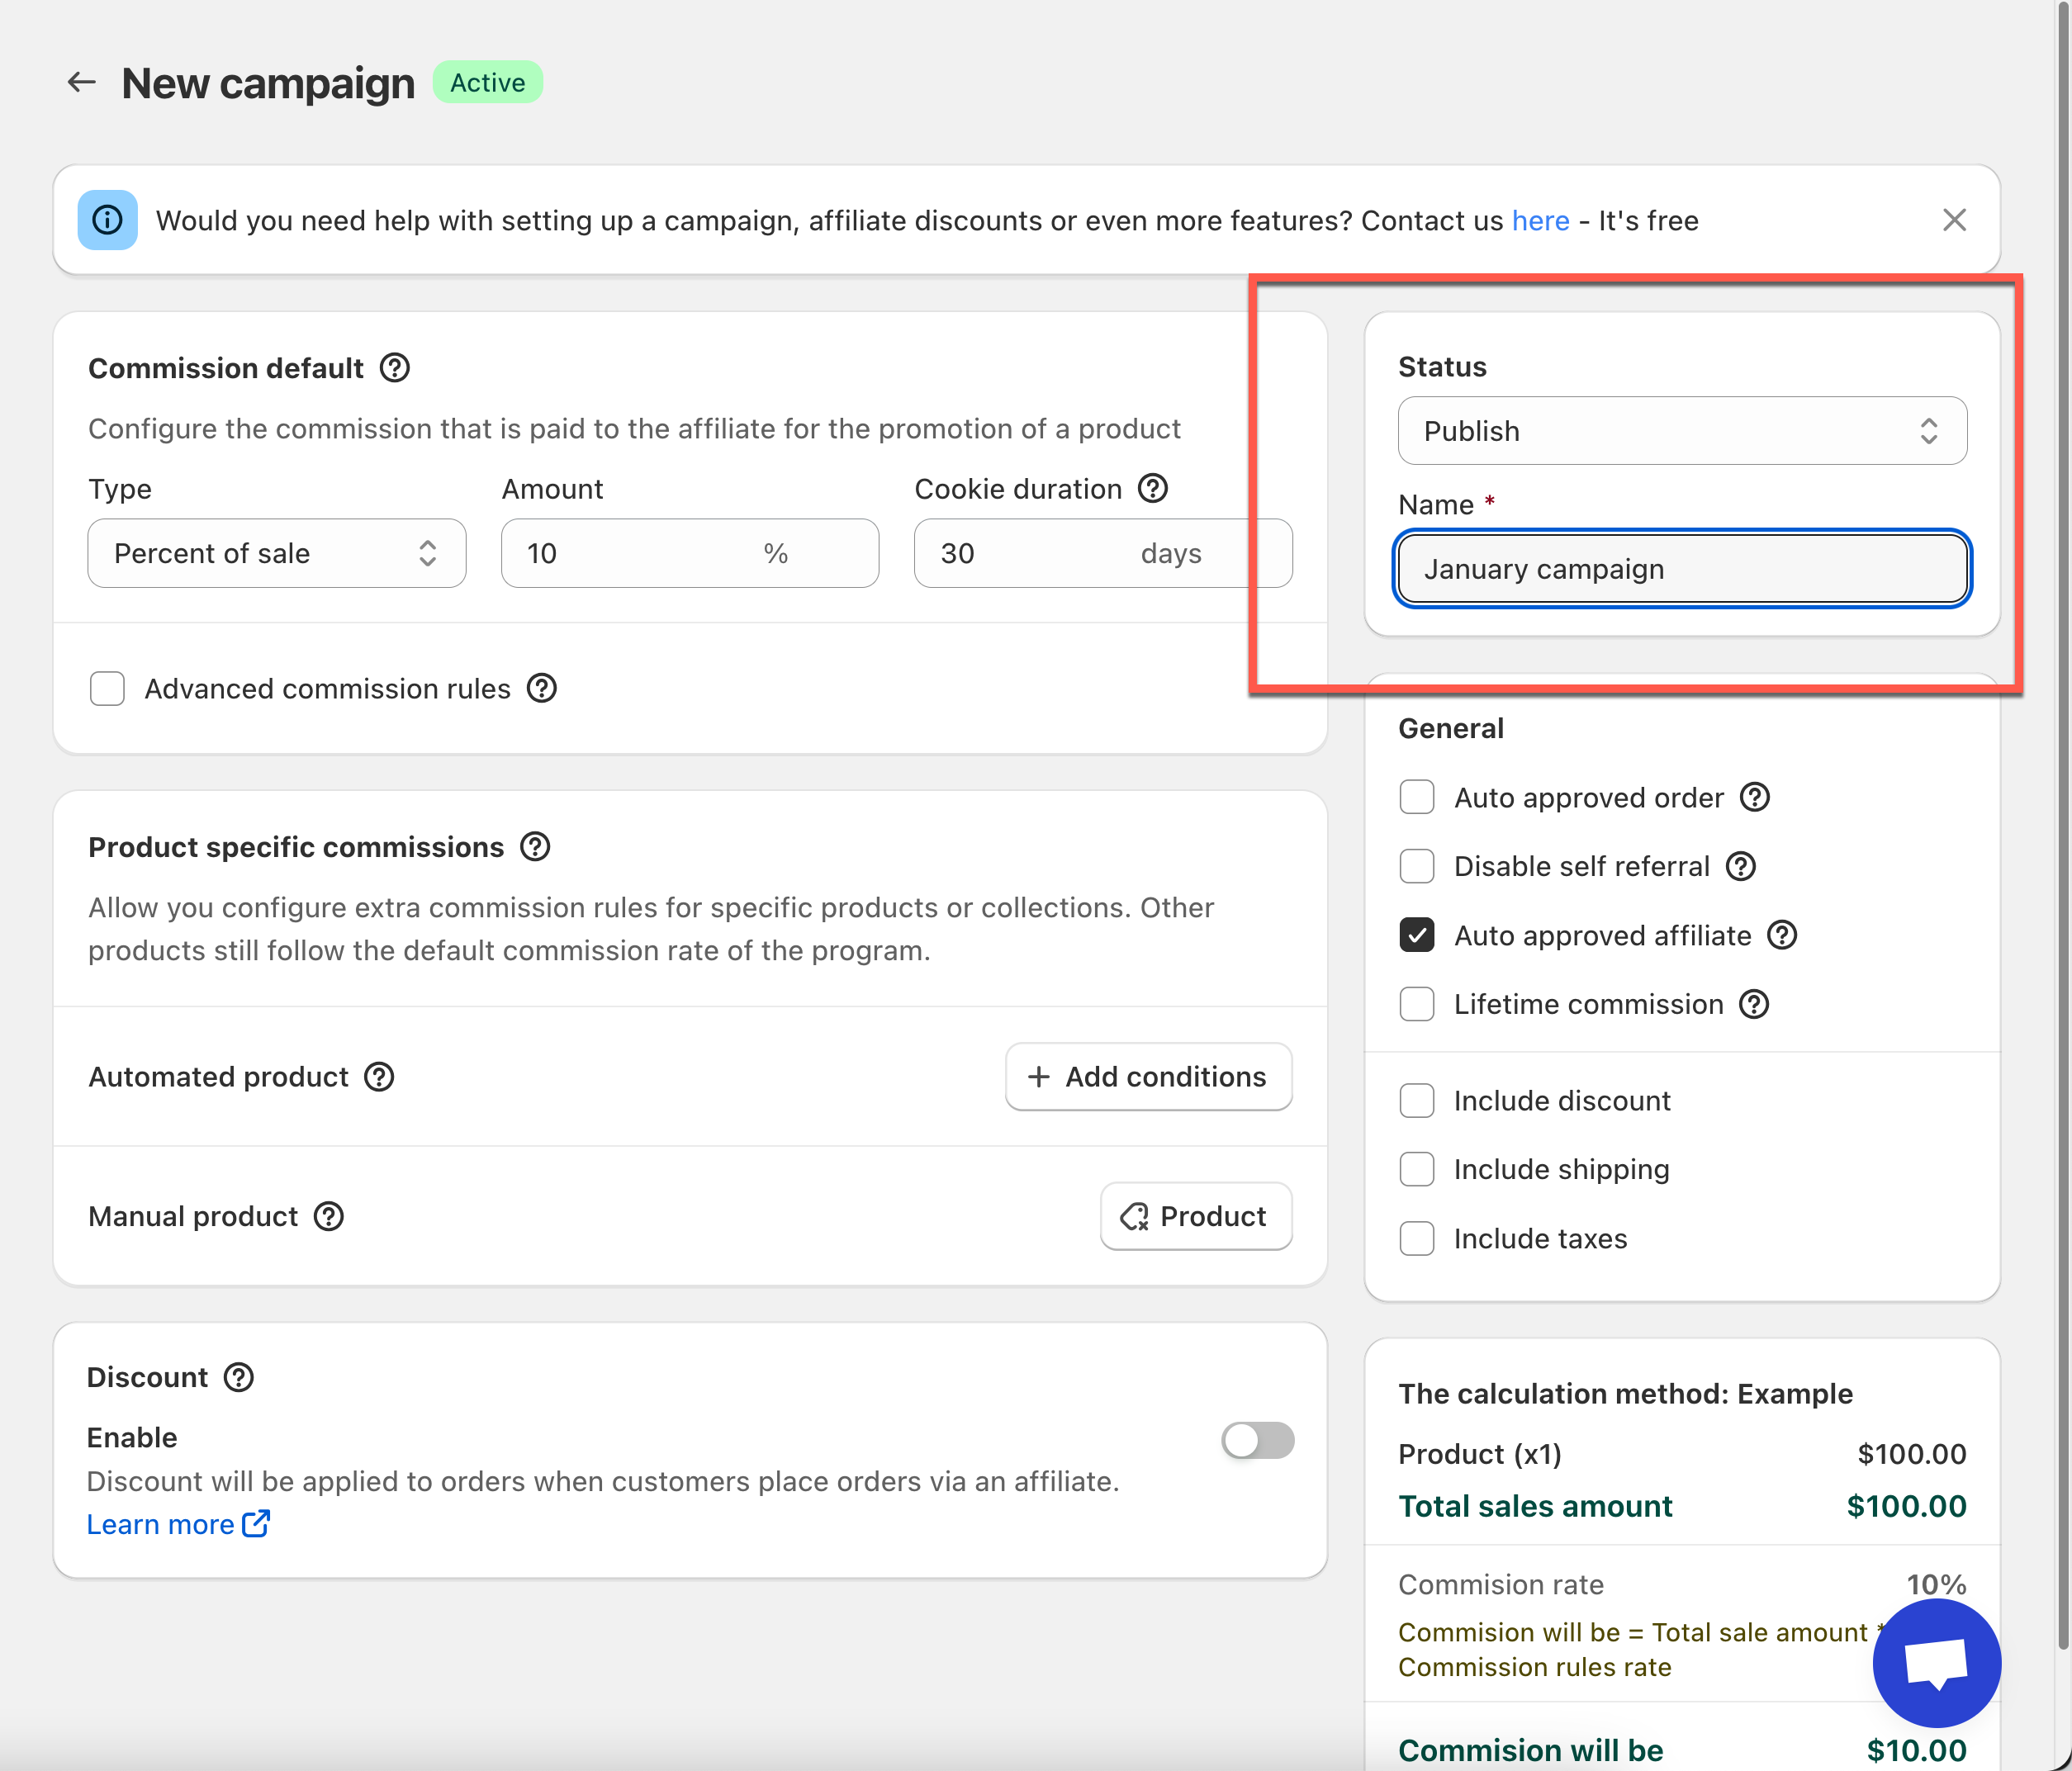Dismiss the help info banner
This screenshot has width=2072, height=1771.
click(x=1954, y=220)
